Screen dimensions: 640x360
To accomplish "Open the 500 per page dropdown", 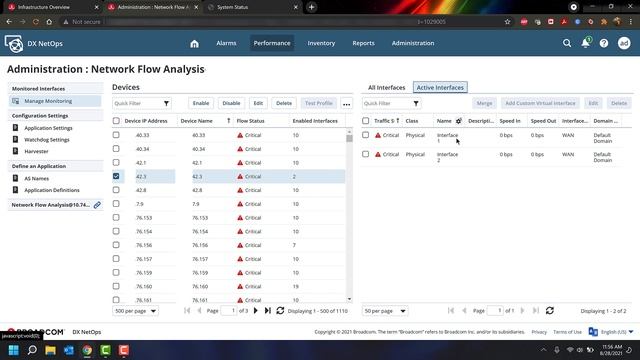I will [135, 311].
